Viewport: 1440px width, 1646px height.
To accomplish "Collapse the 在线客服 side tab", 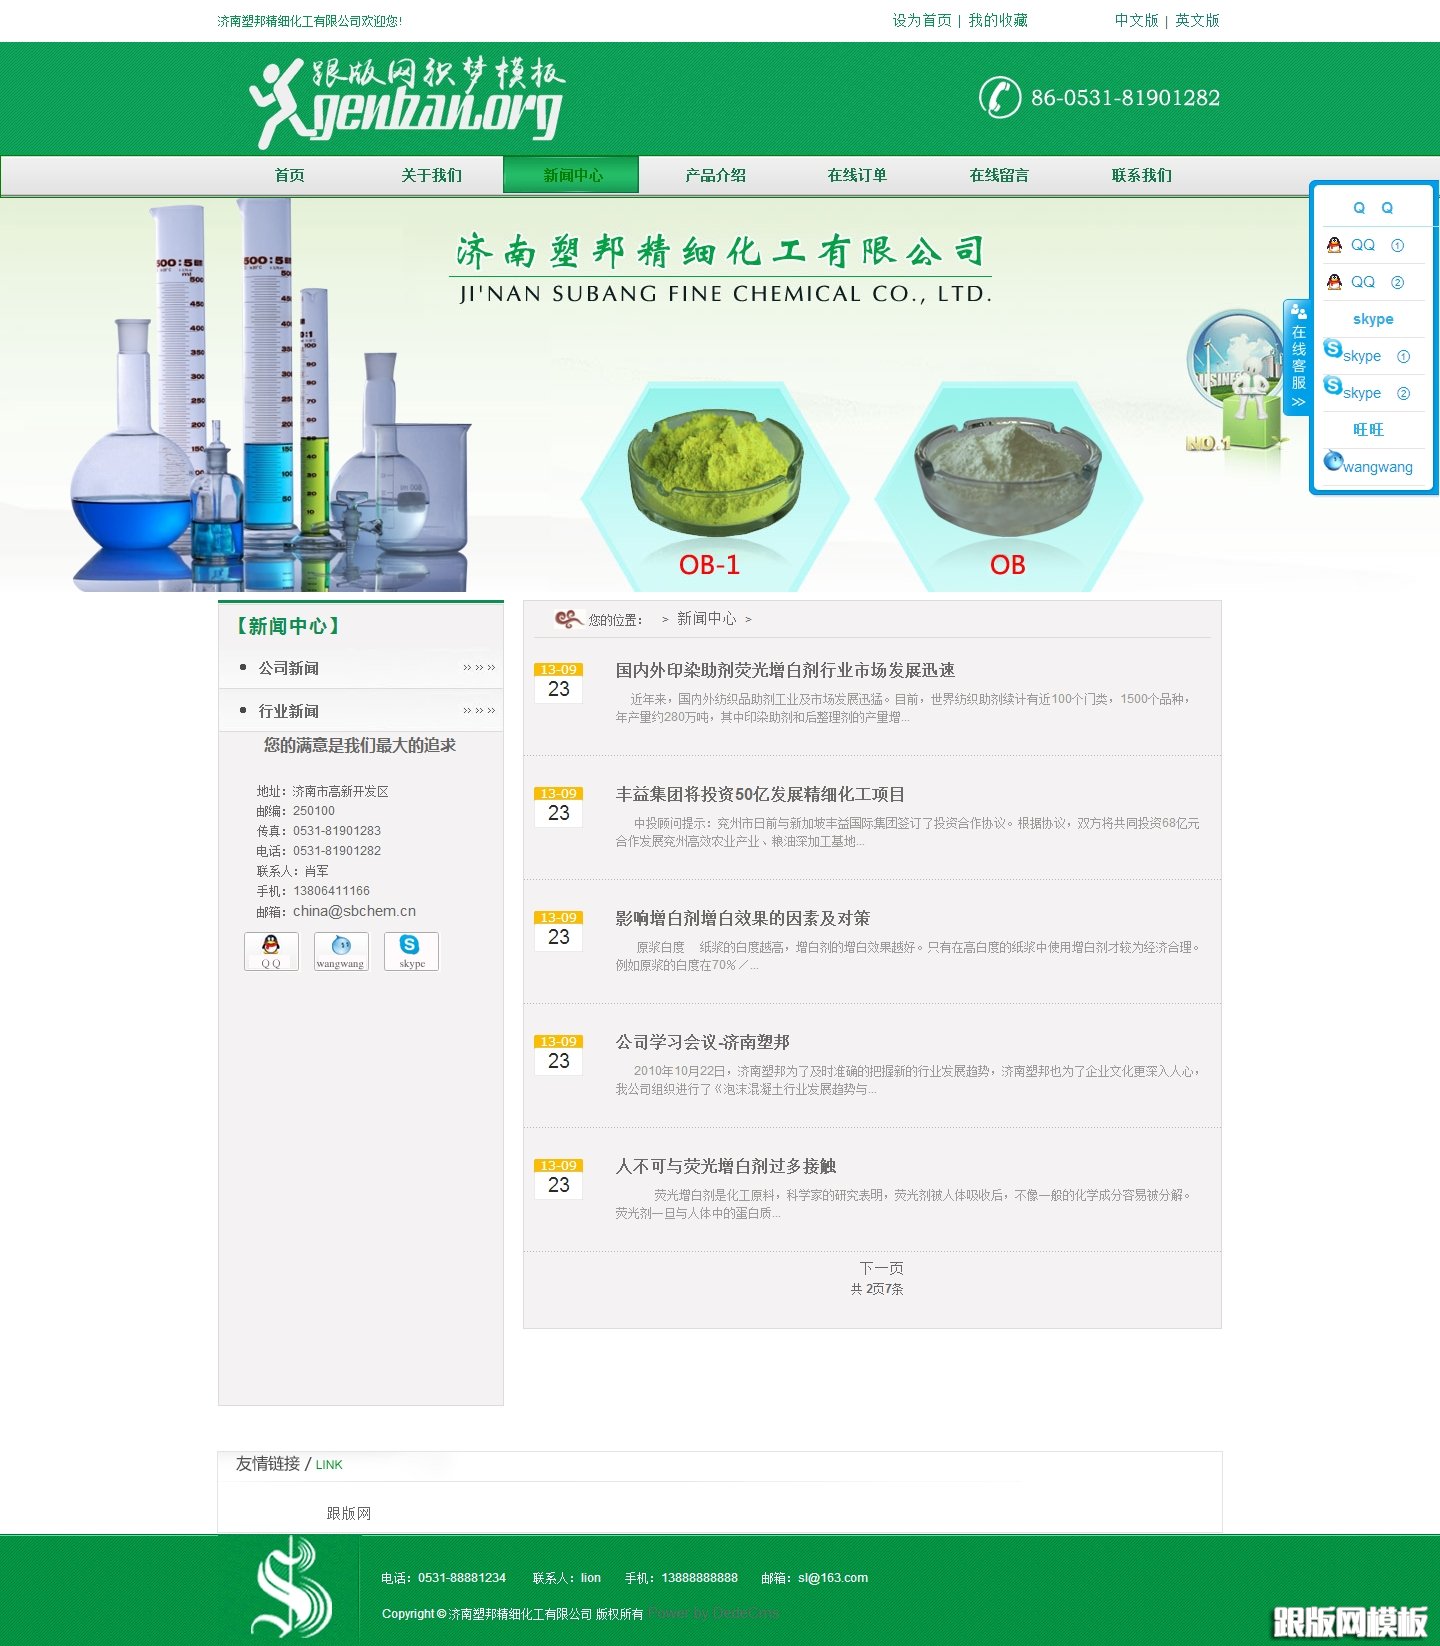I will (1298, 357).
